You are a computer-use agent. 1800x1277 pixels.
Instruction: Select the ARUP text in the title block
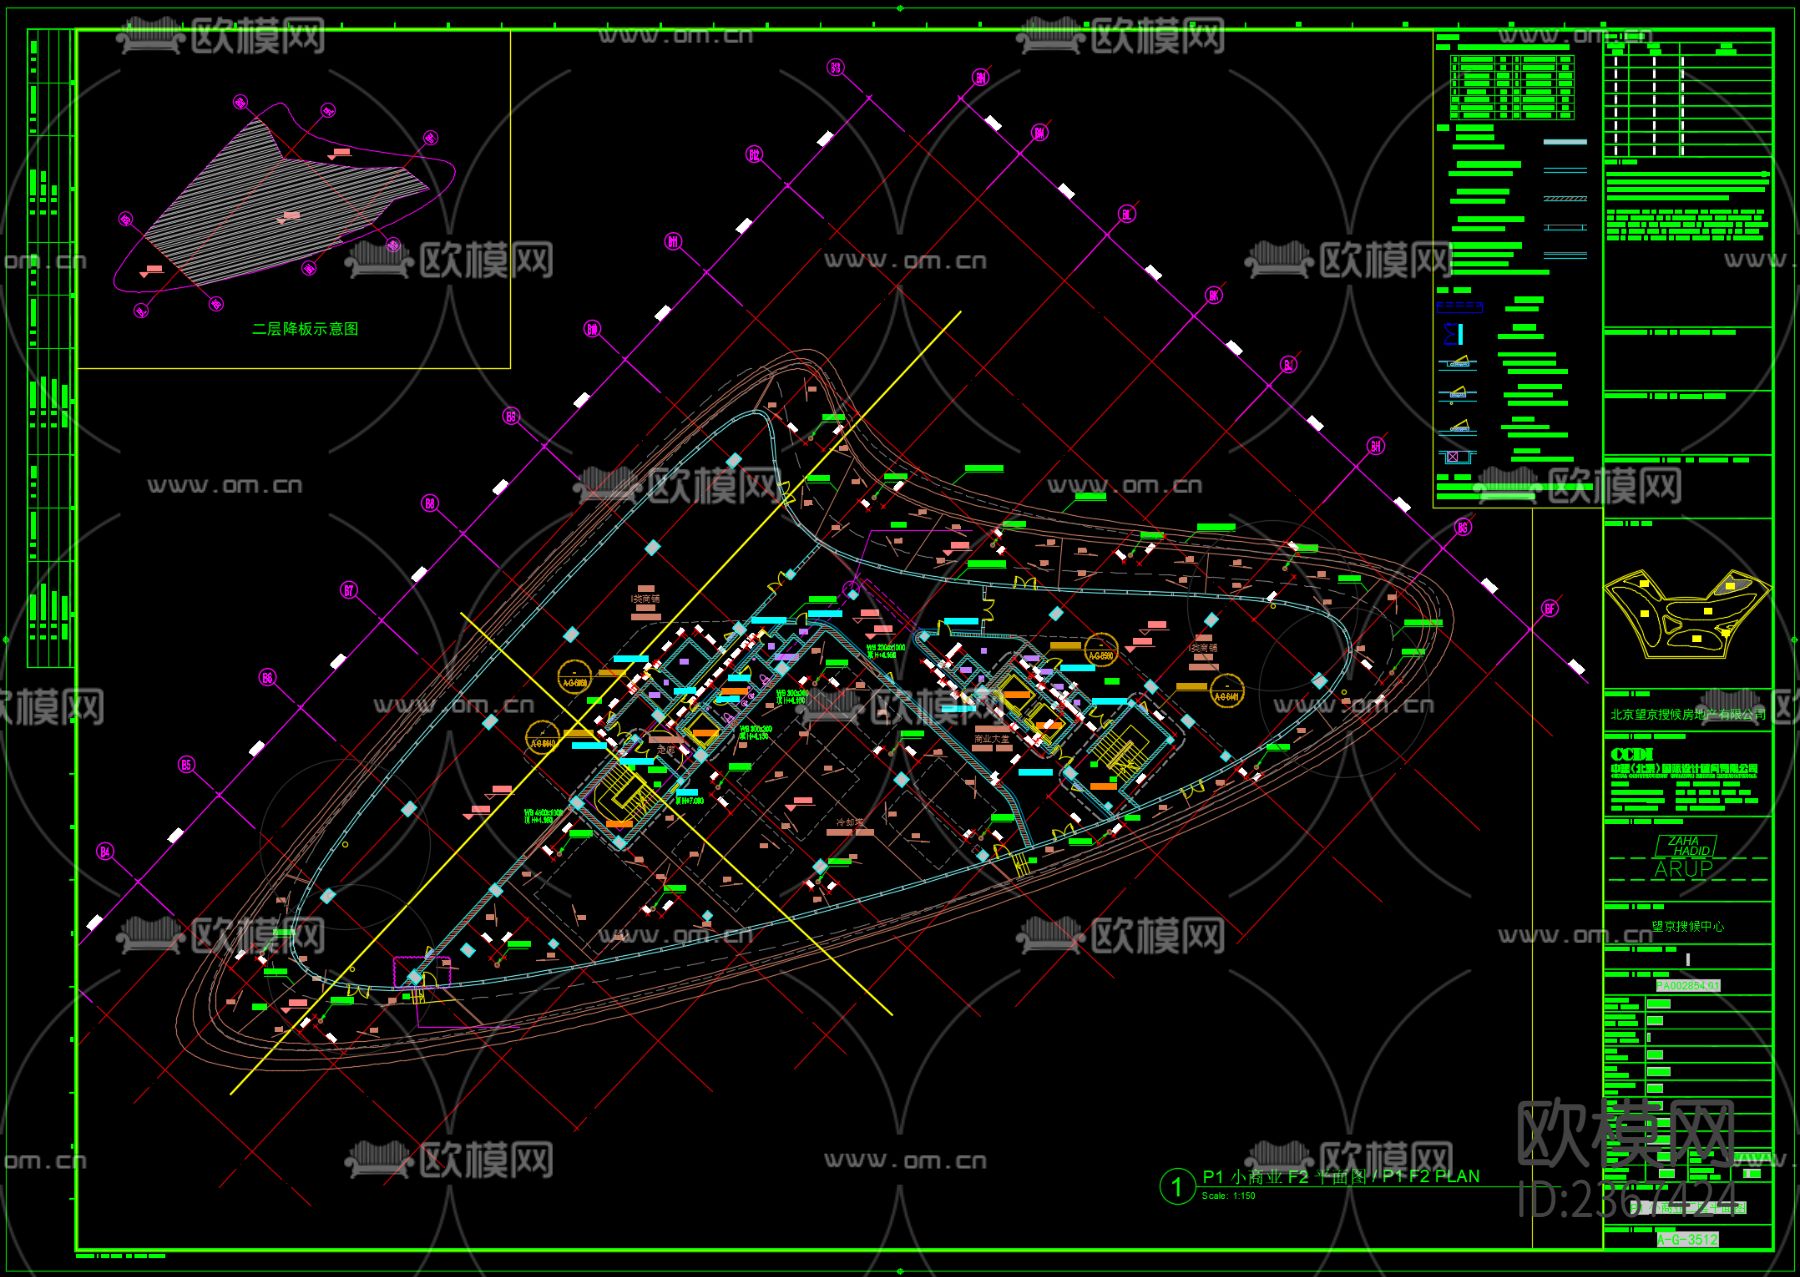(1684, 869)
